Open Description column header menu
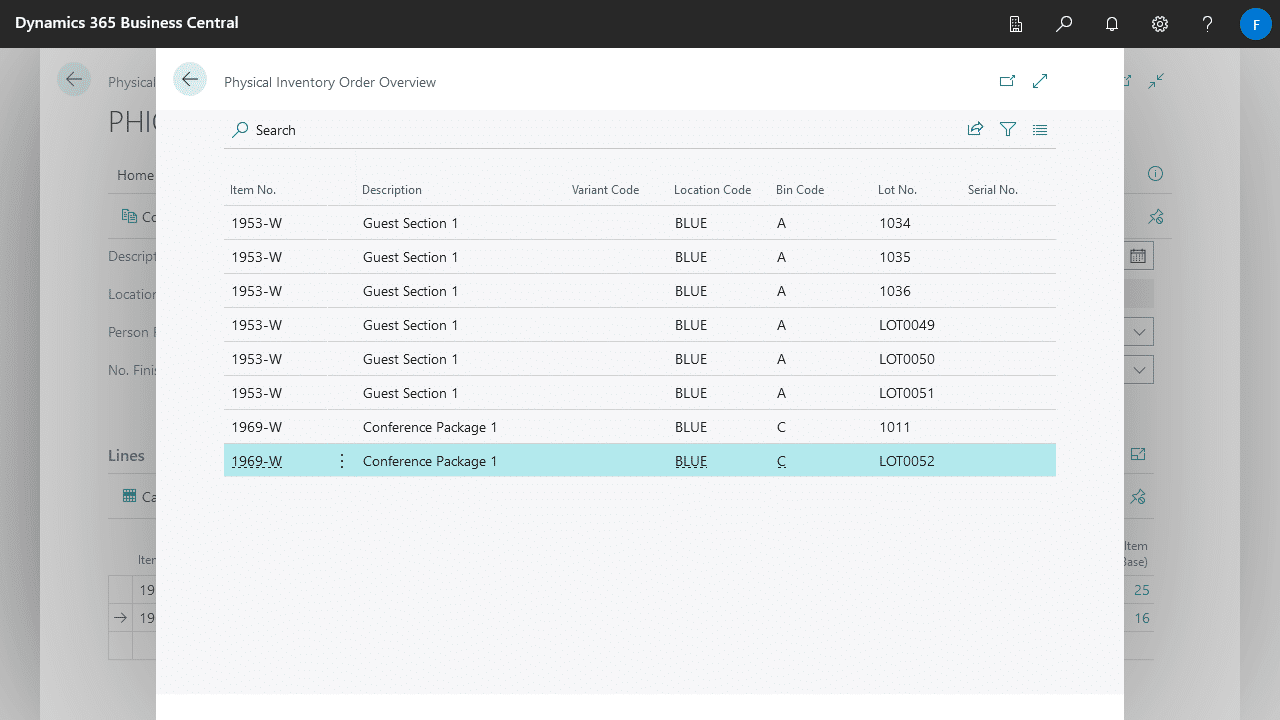1280x720 pixels. coord(392,190)
